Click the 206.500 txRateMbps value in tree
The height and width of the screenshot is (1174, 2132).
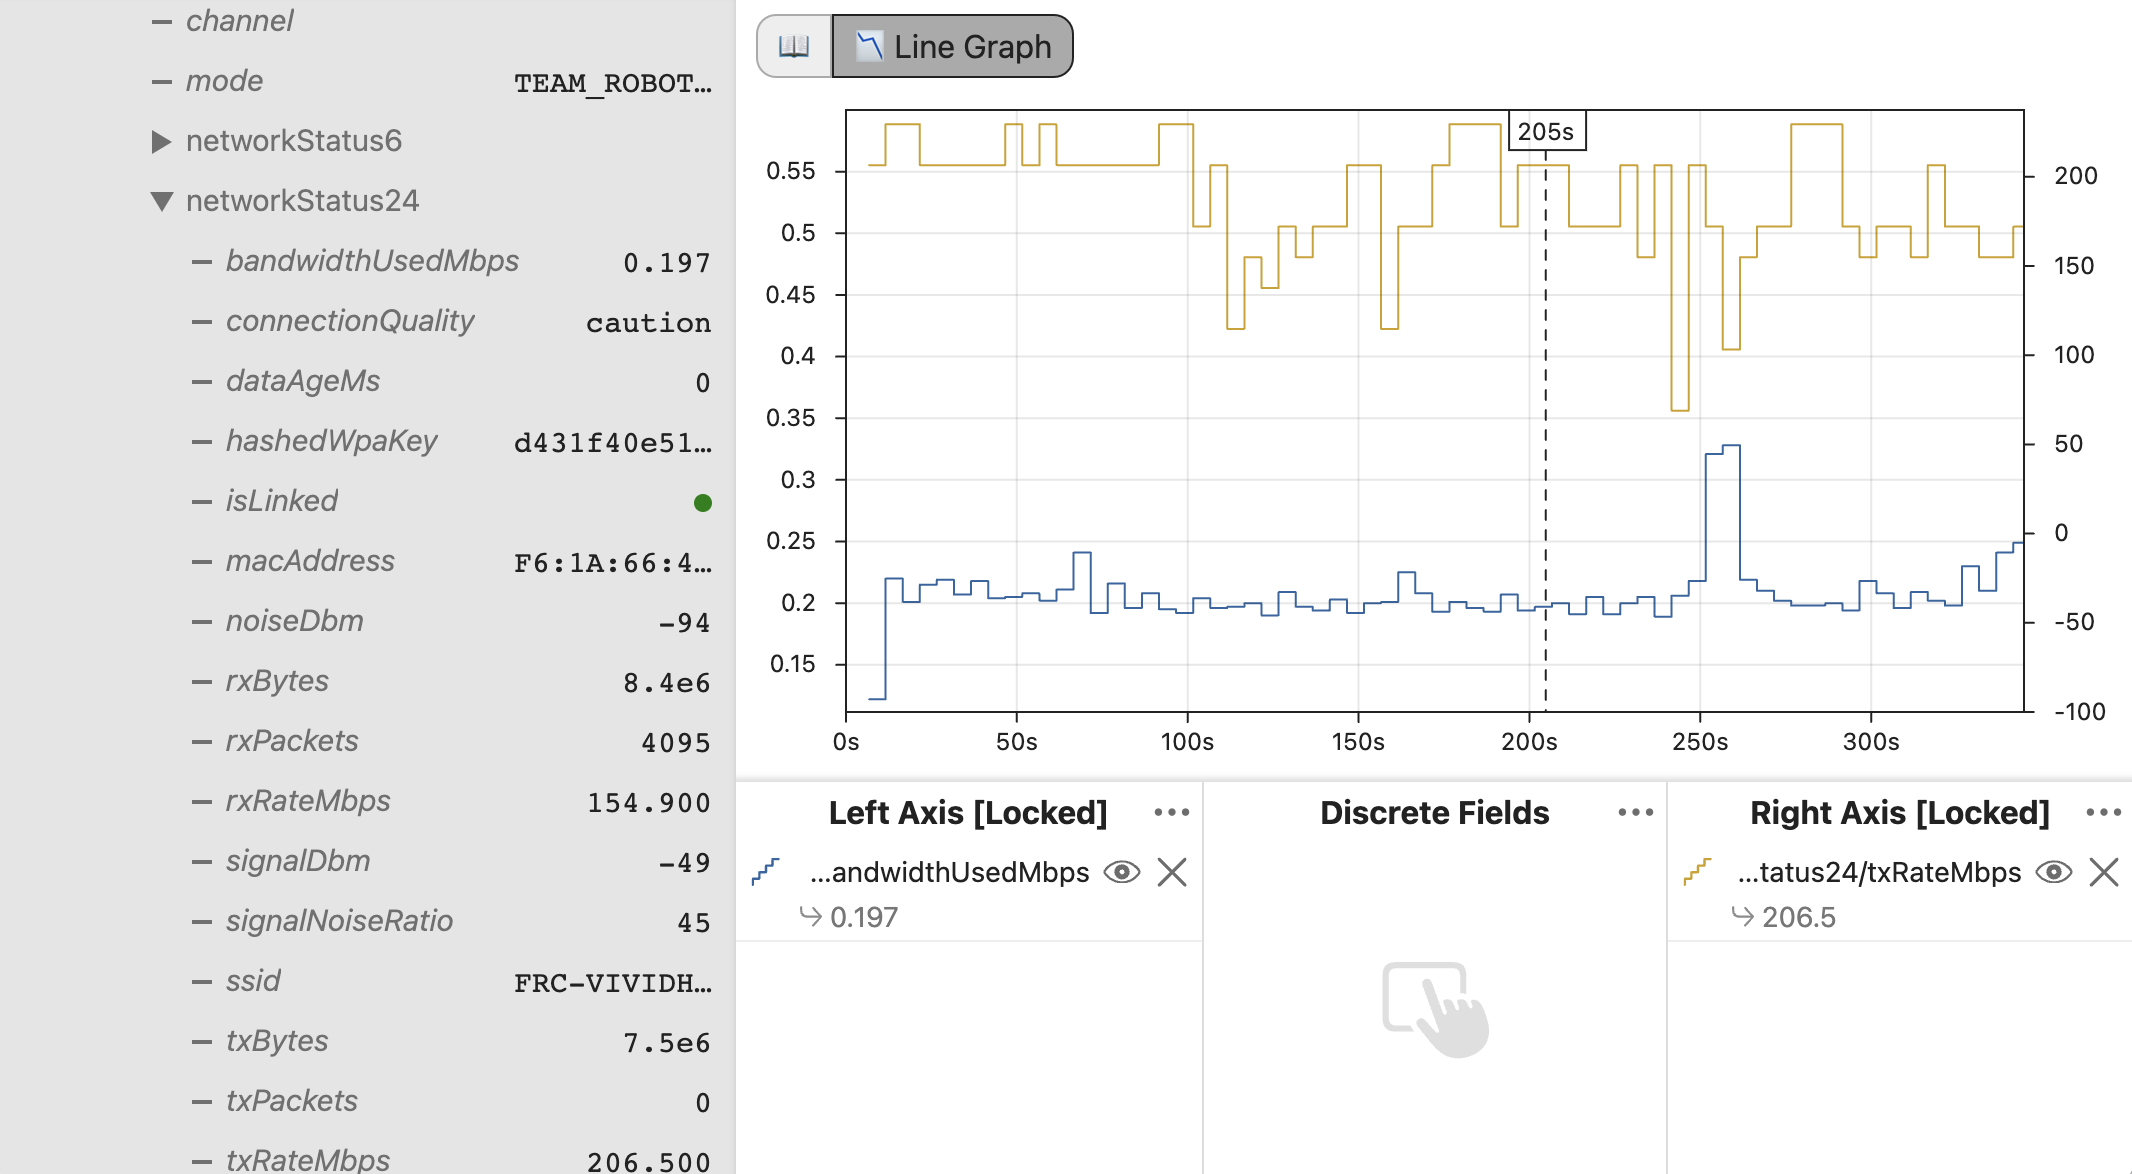[x=649, y=1162]
